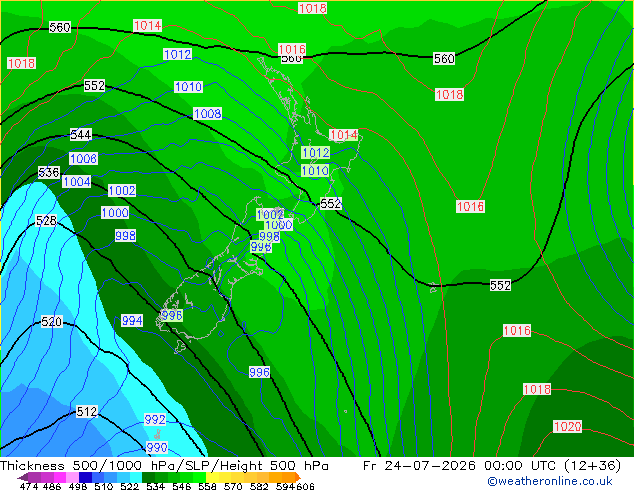Select the black 512 height contour label
The image size is (634, 490).
coord(87,412)
